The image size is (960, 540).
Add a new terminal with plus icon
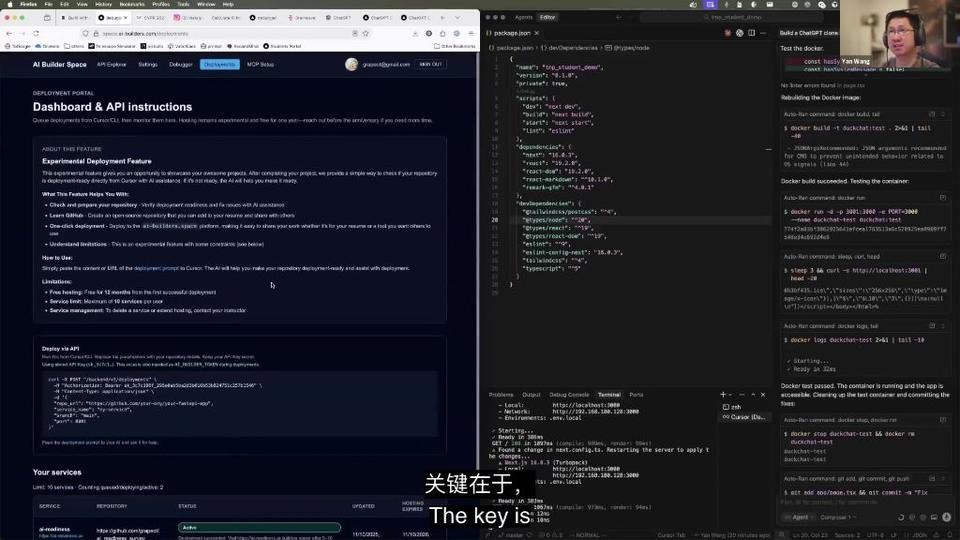pos(723,395)
